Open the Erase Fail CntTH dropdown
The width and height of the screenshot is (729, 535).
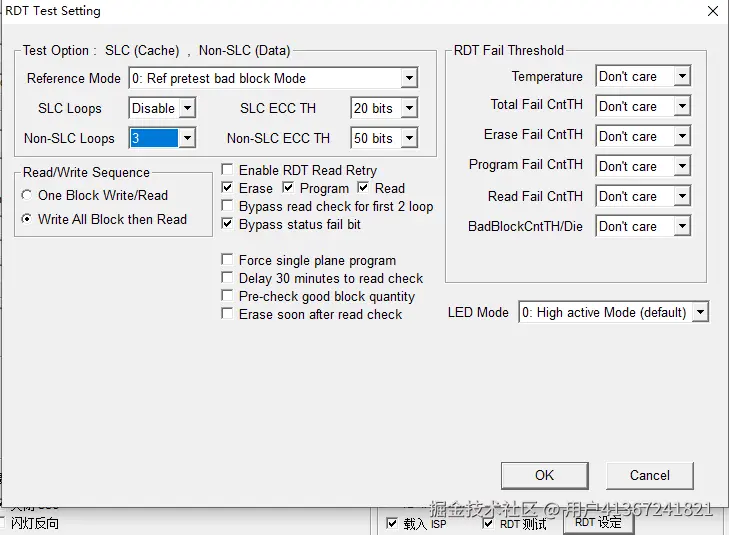click(682, 136)
